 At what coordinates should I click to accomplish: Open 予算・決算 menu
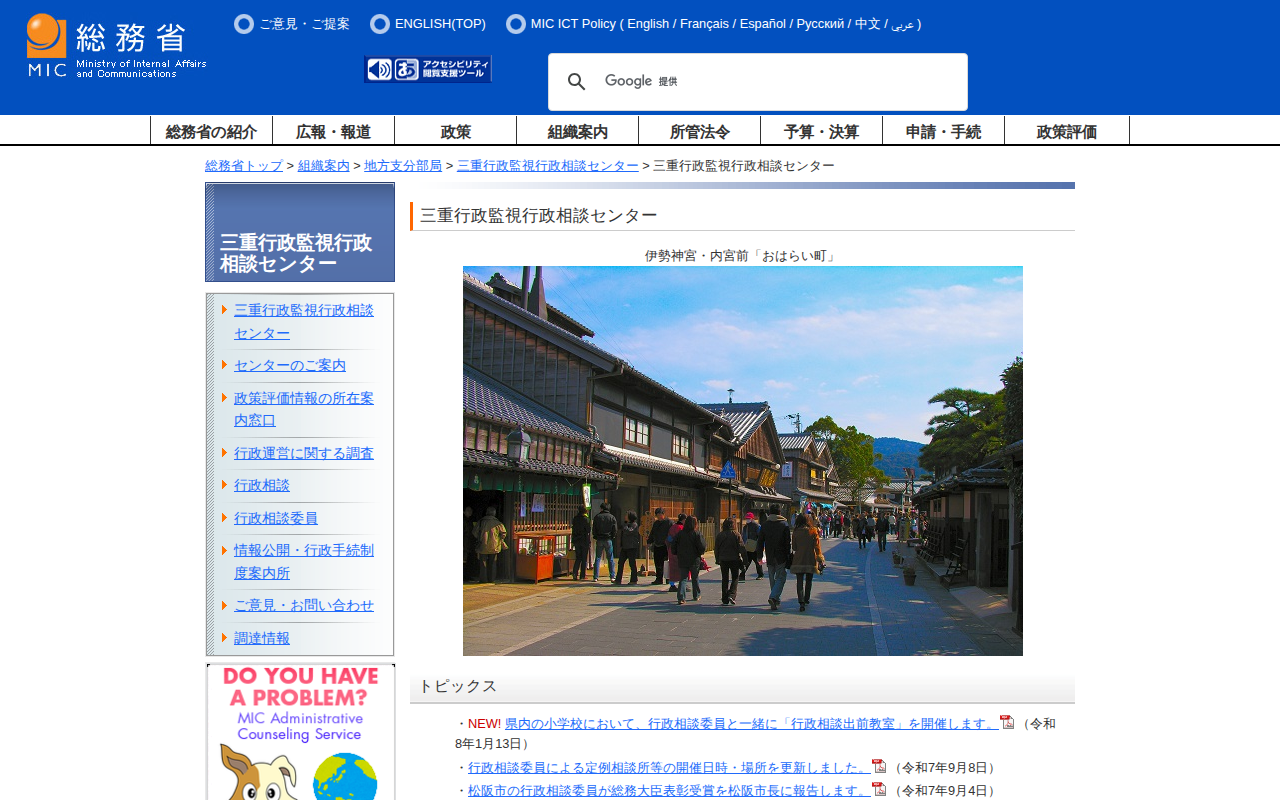821,131
